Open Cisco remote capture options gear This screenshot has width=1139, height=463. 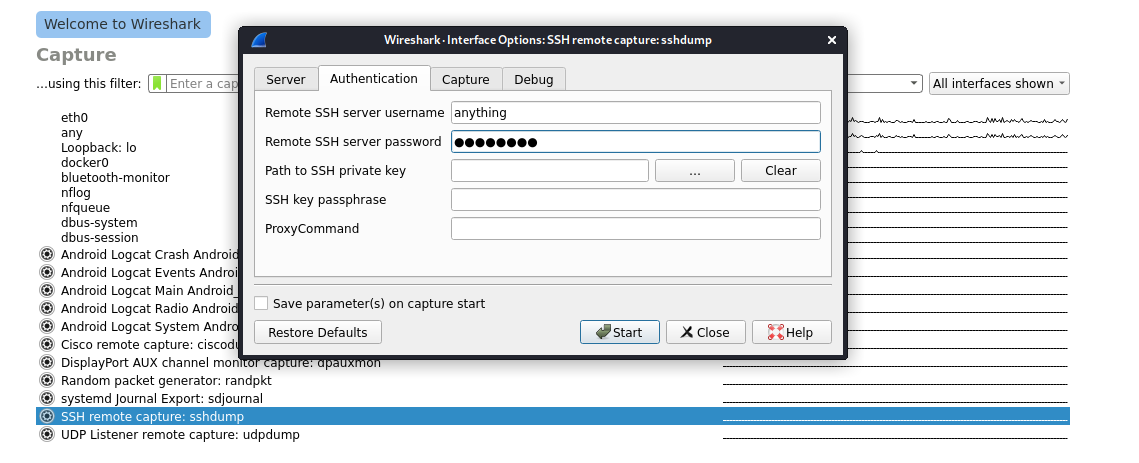click(47, 345)
